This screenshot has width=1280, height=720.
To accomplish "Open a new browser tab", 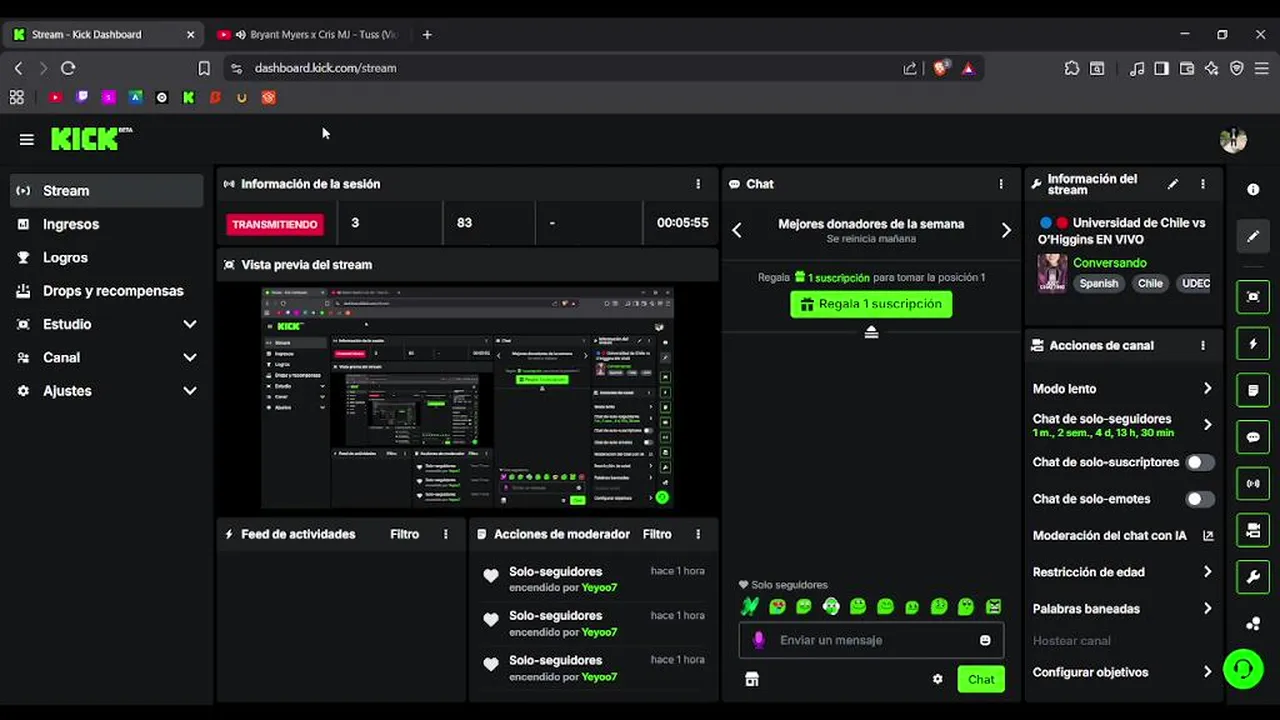I will (427, 34).
